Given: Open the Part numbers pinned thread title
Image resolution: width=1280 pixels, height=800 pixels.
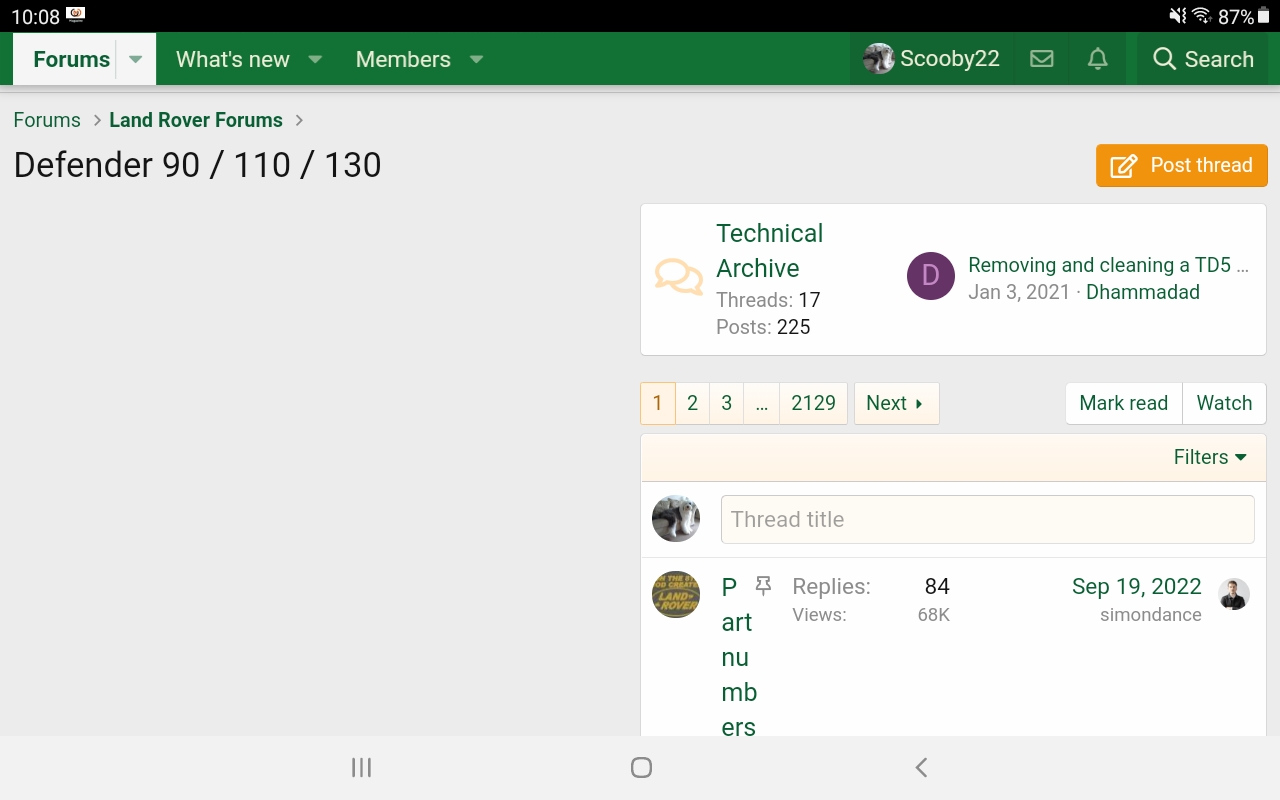Looking at the screenshot, I should point(739,657).
